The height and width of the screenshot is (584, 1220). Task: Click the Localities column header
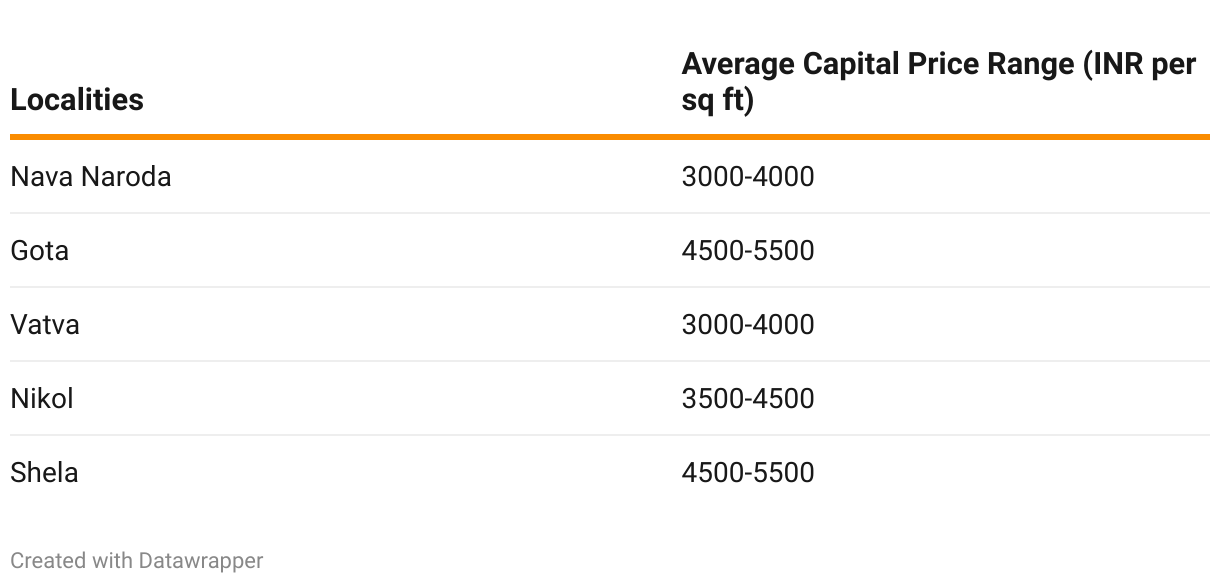[x=77, y=100]
